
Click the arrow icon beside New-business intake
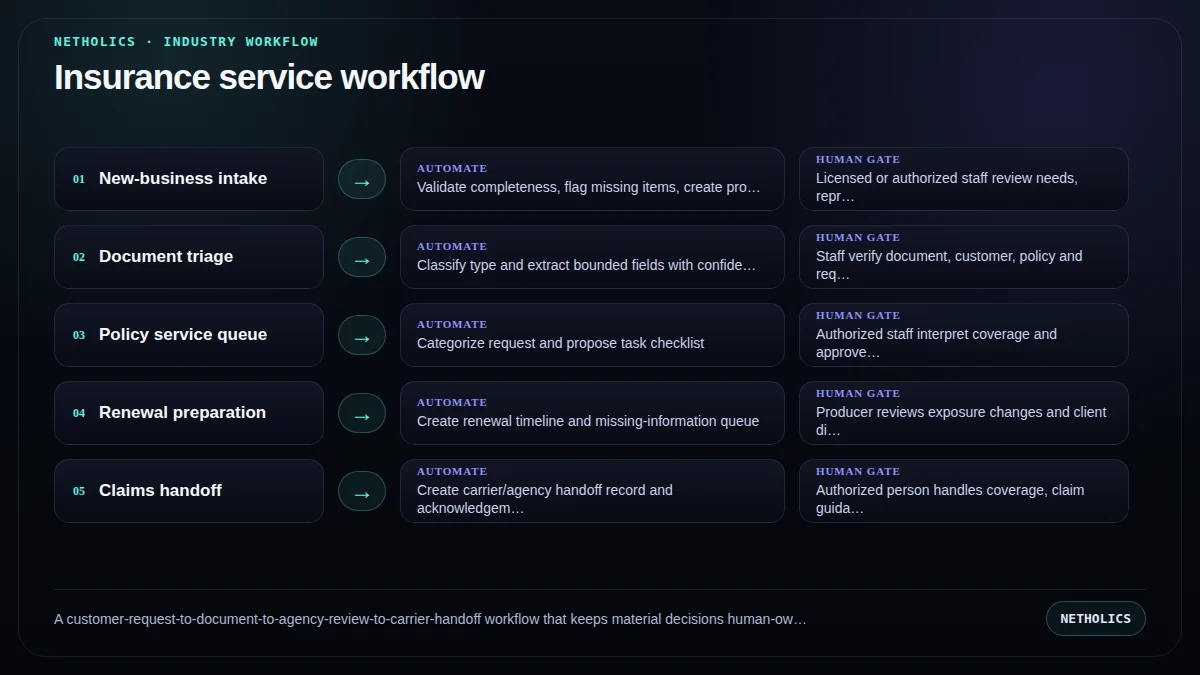coord(362,179)
